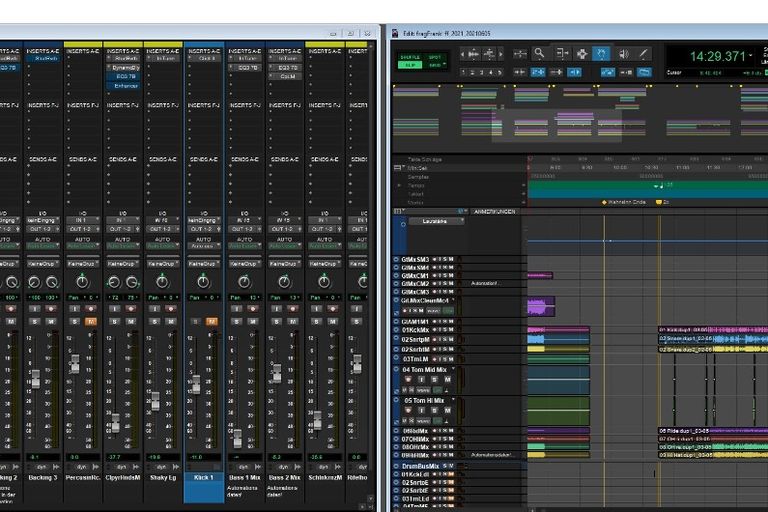
Task: Click the Kick 1 volume fader
Action: click(x=196, y=385)
